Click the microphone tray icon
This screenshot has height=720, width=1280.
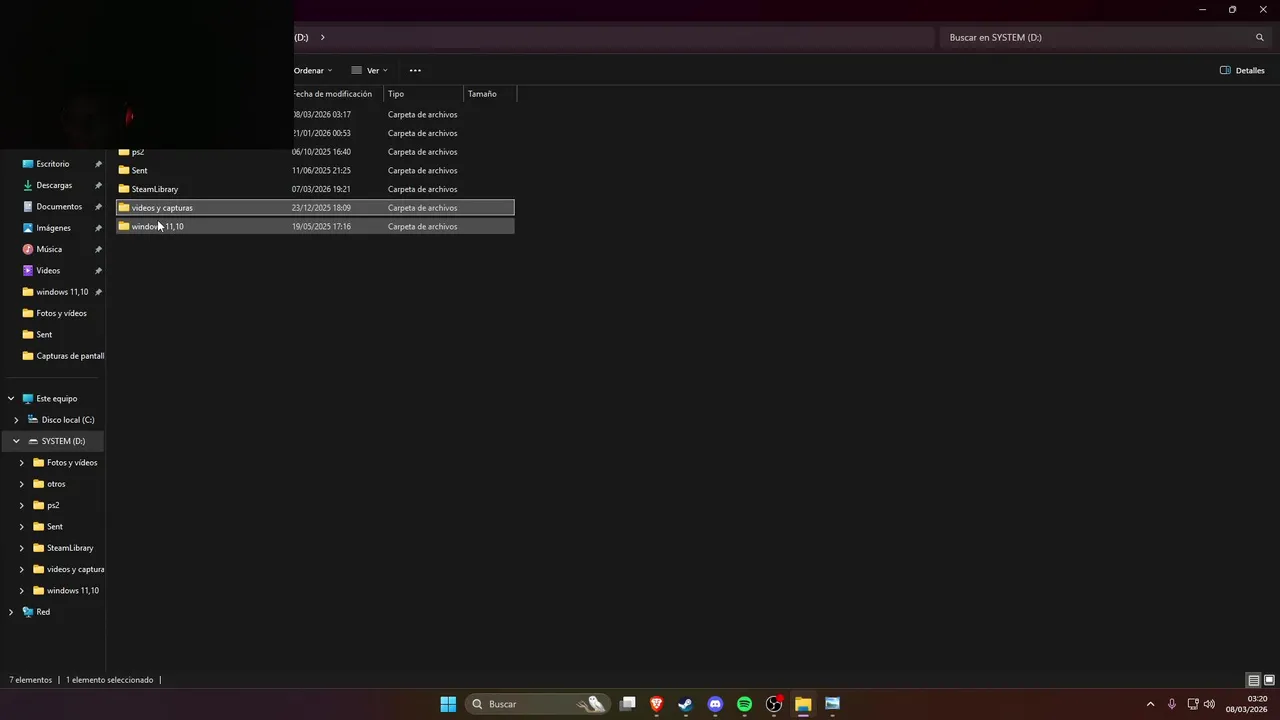point(1171,704)
